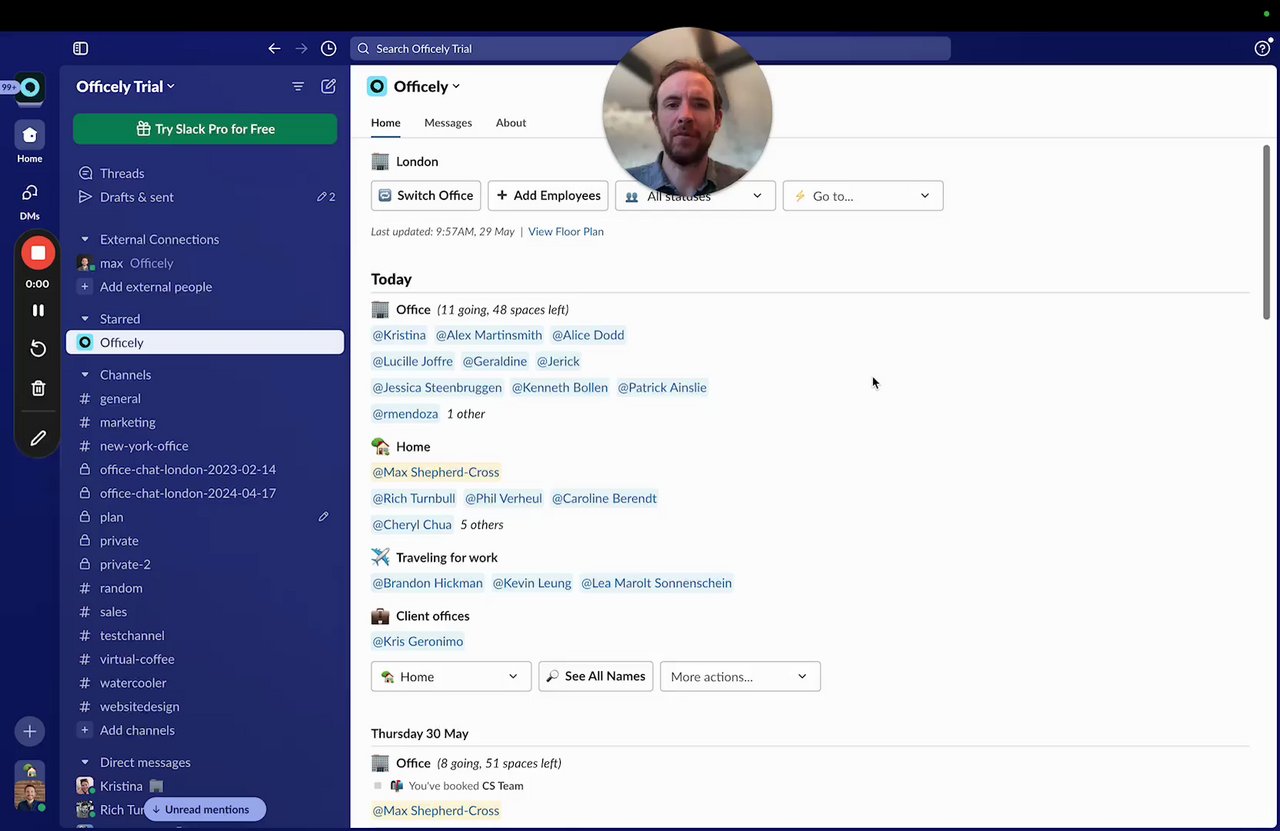The image size is (1280, 831).
Task: Compose a new message with pencil icon
Action: coord(328,87)
